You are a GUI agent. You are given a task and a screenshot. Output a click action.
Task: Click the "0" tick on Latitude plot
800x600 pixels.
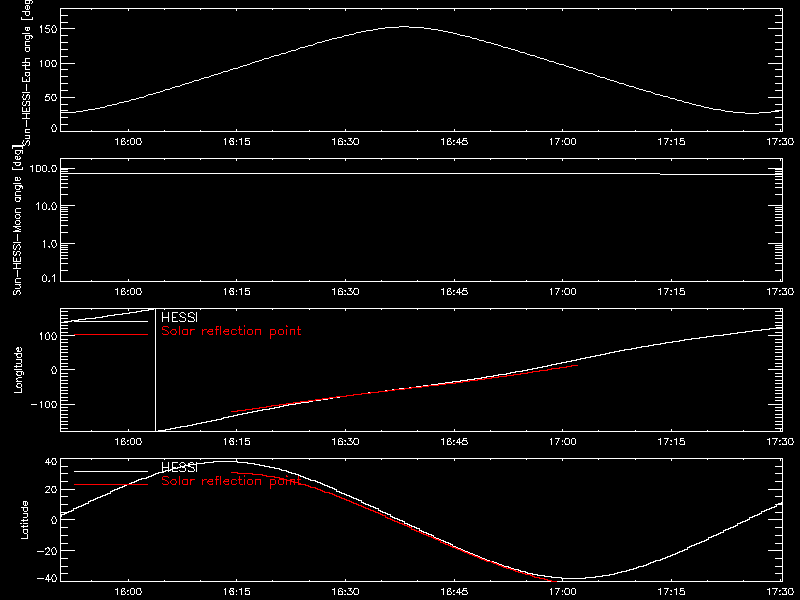[x=54, y=520]
